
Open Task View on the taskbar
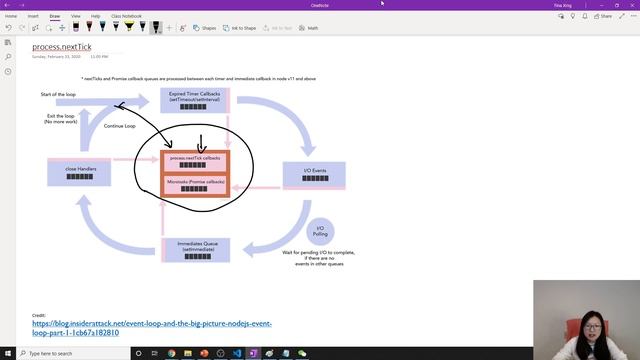pyautogui.click(x=155, y=353)
